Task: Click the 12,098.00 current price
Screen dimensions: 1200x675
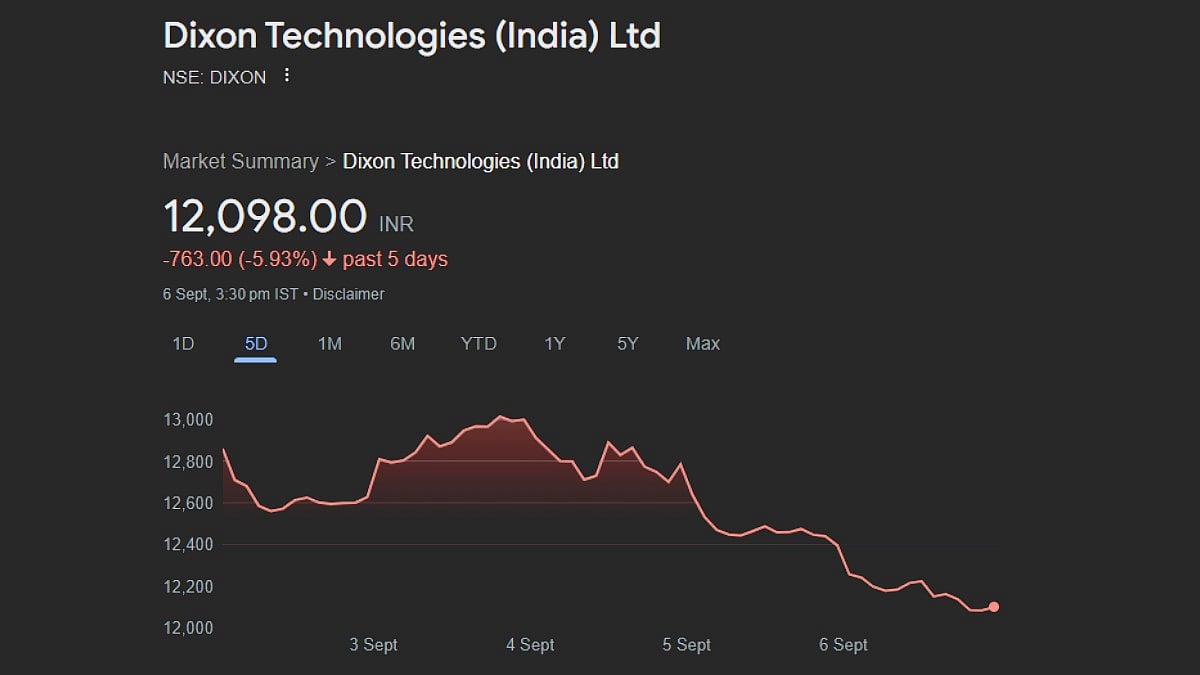Action: tap(265, 216)
